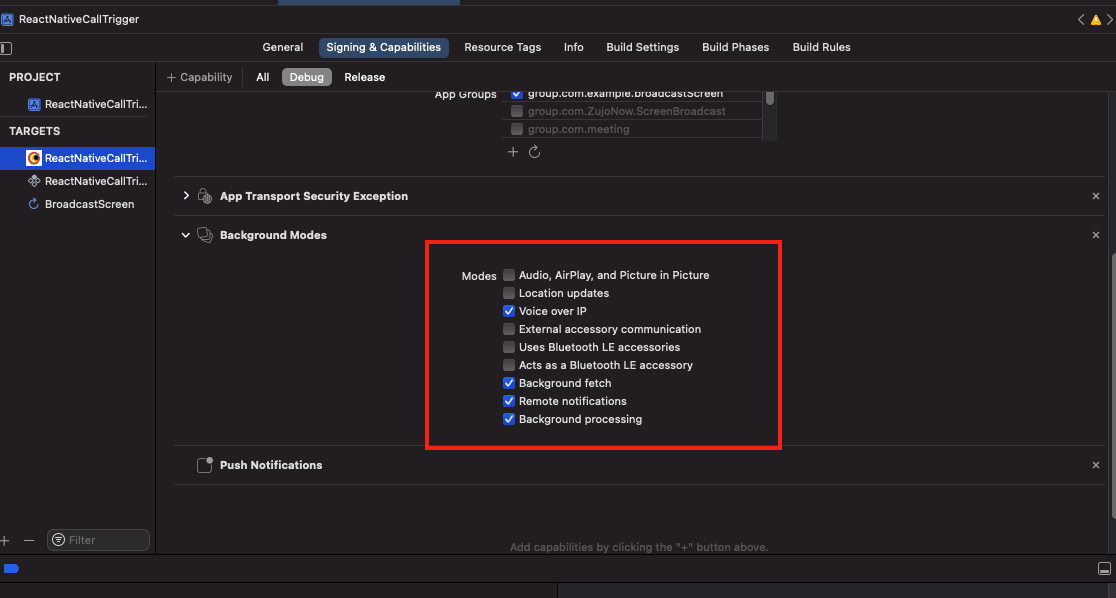Click the App Groups list scrollbar
This screenshot has height=598, width=1116.
[x=769, y=98]
